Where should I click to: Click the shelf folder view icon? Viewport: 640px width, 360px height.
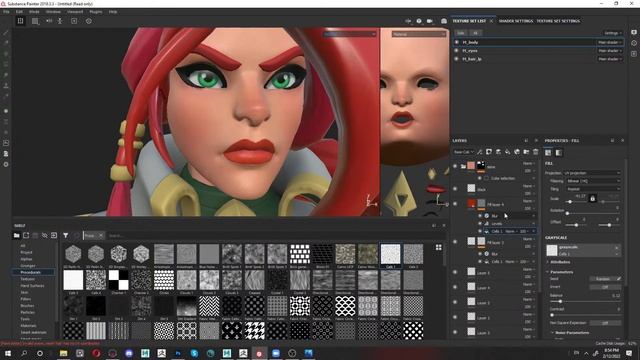coord(16,236)
